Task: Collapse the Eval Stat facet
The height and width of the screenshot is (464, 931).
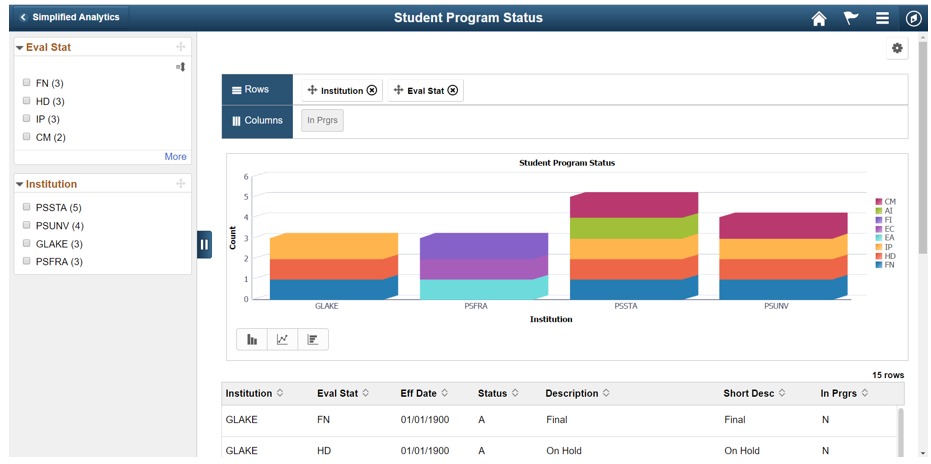Action: [x=20, y=48]
